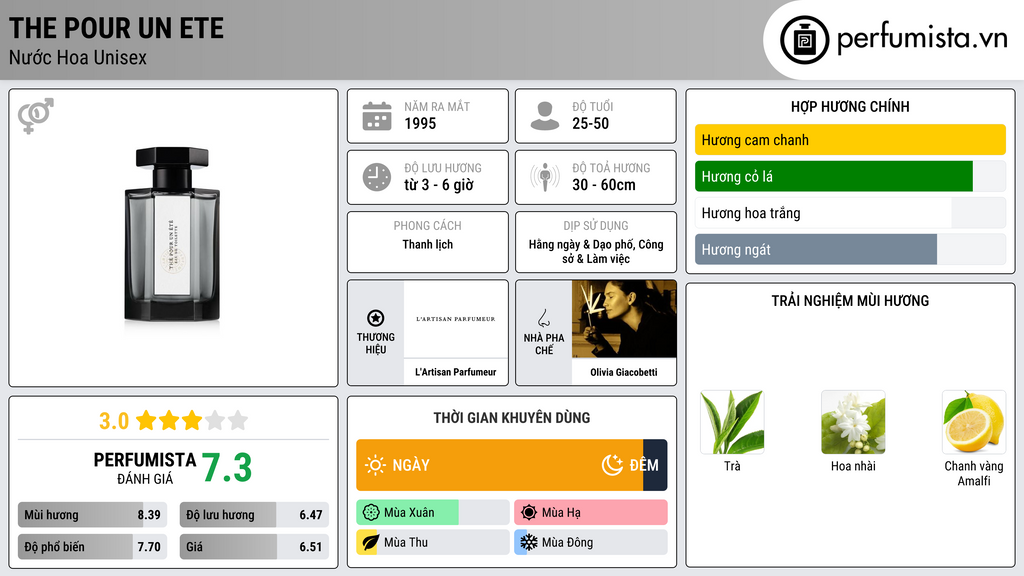This screenshot has height=576, width=1024.
Task: Click the green Hương cỏ lá bar
Action: coord(834,176)
